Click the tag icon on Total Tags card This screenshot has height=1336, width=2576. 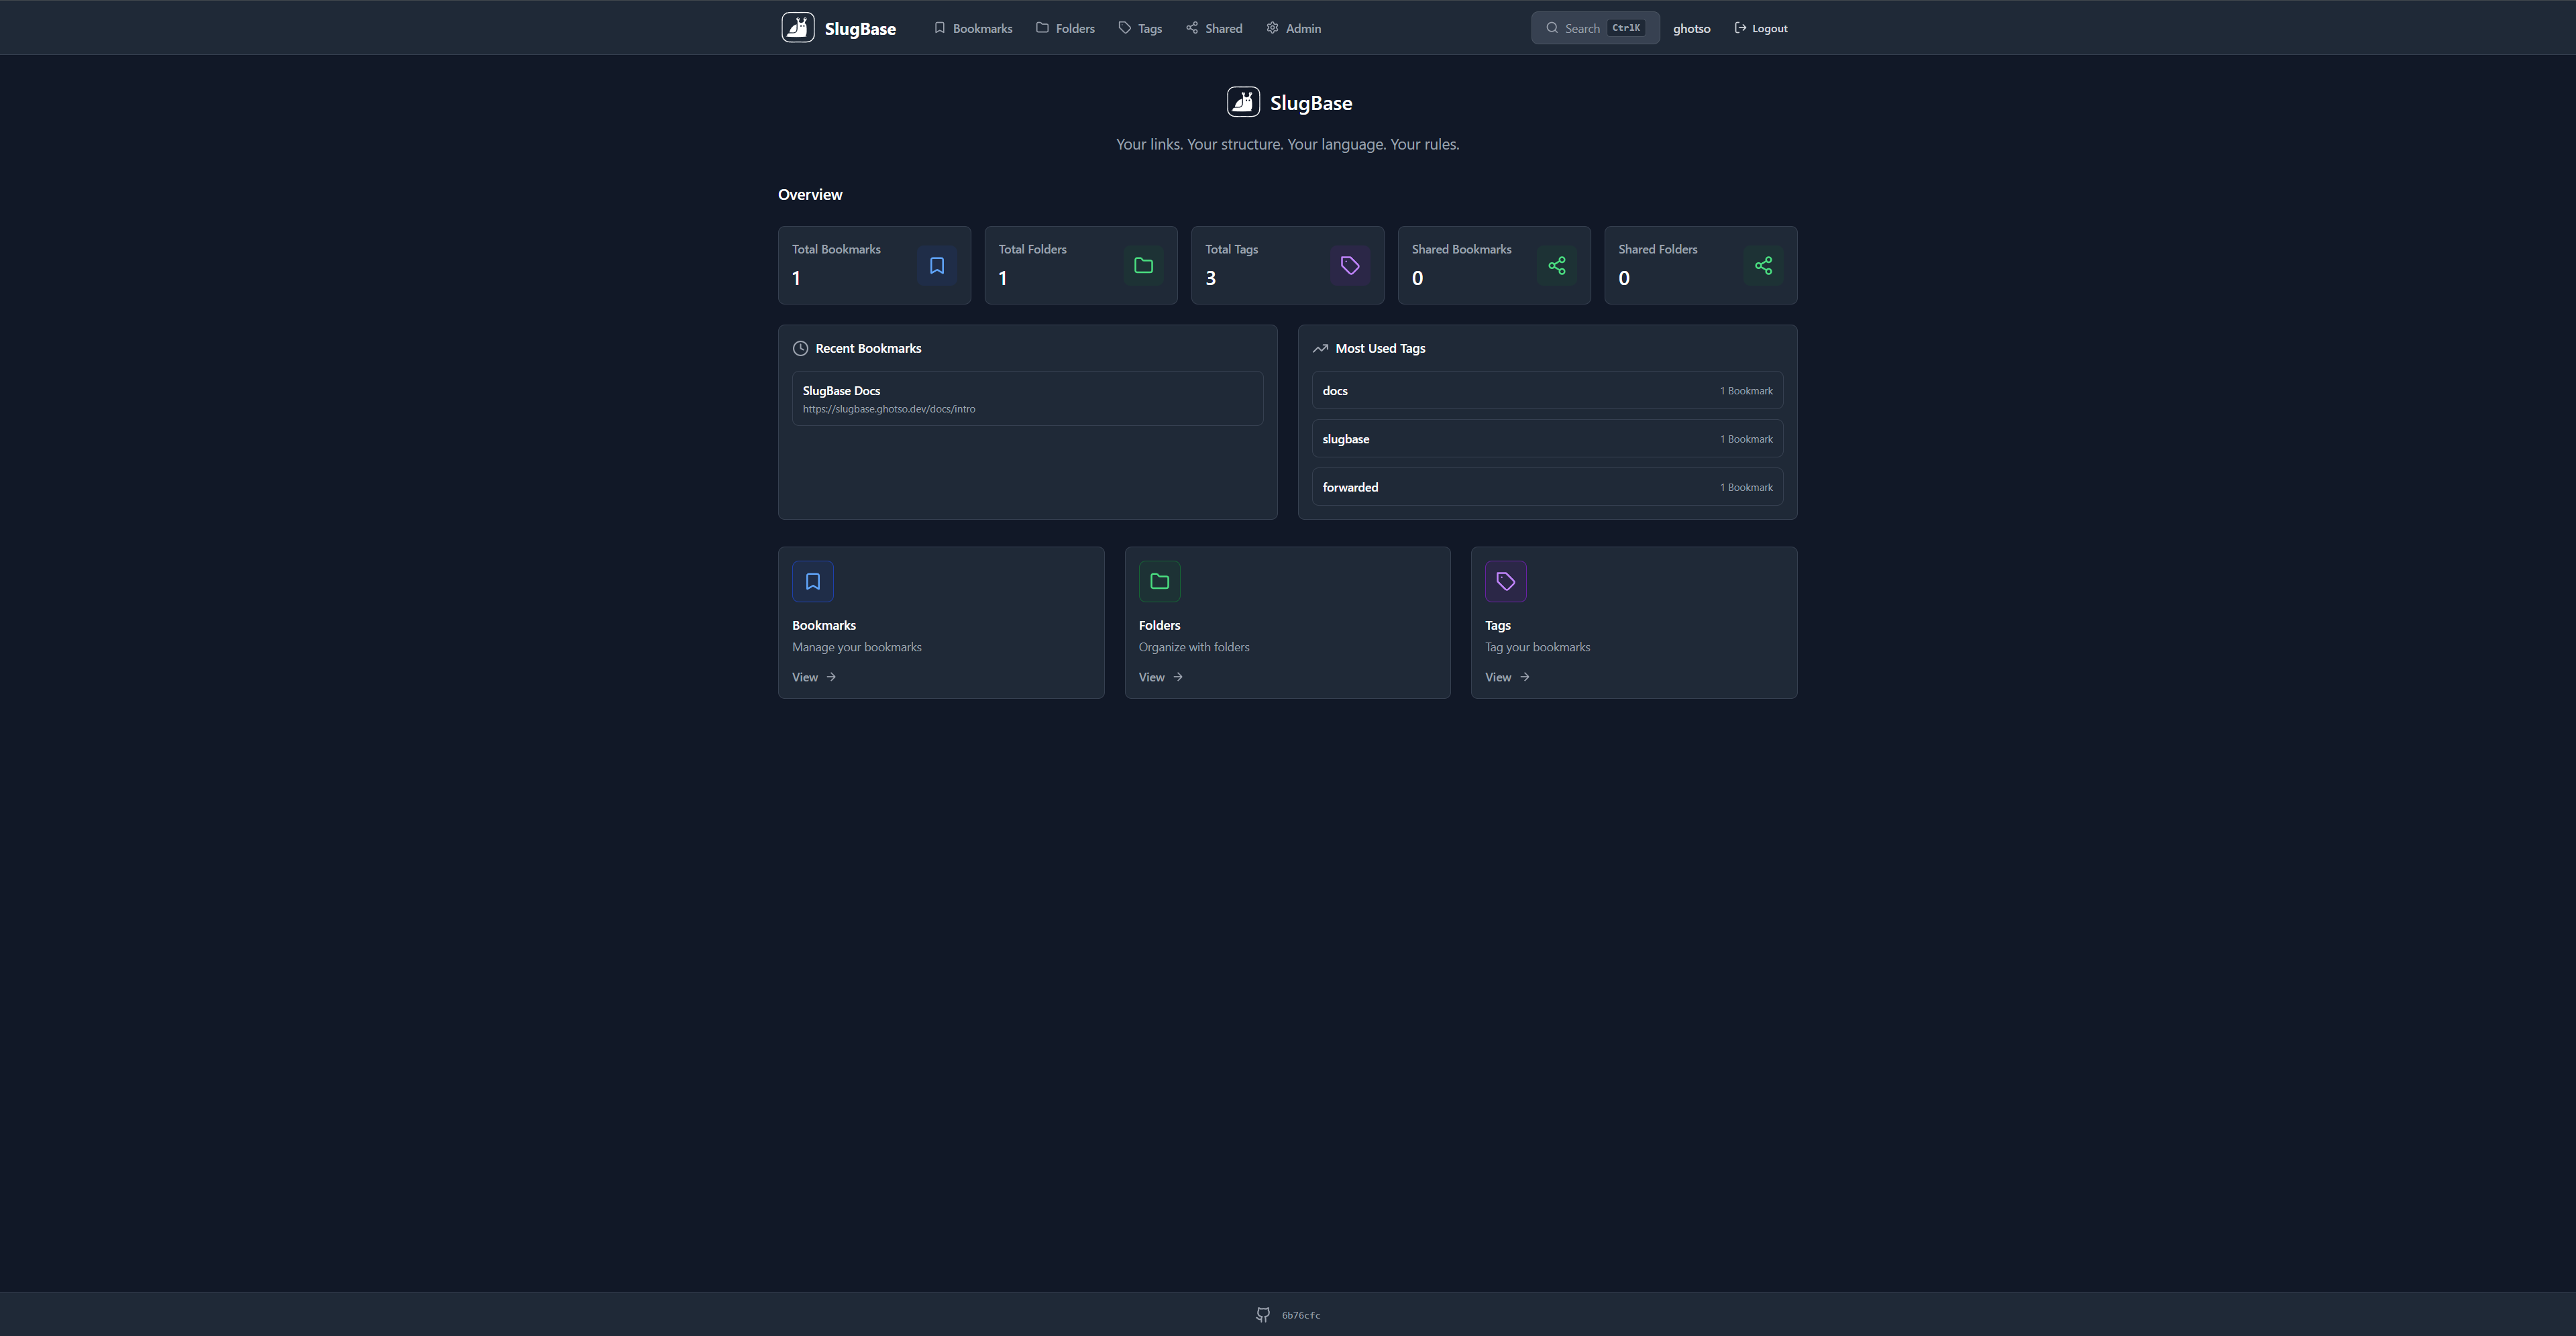(x=1350, y=265)
